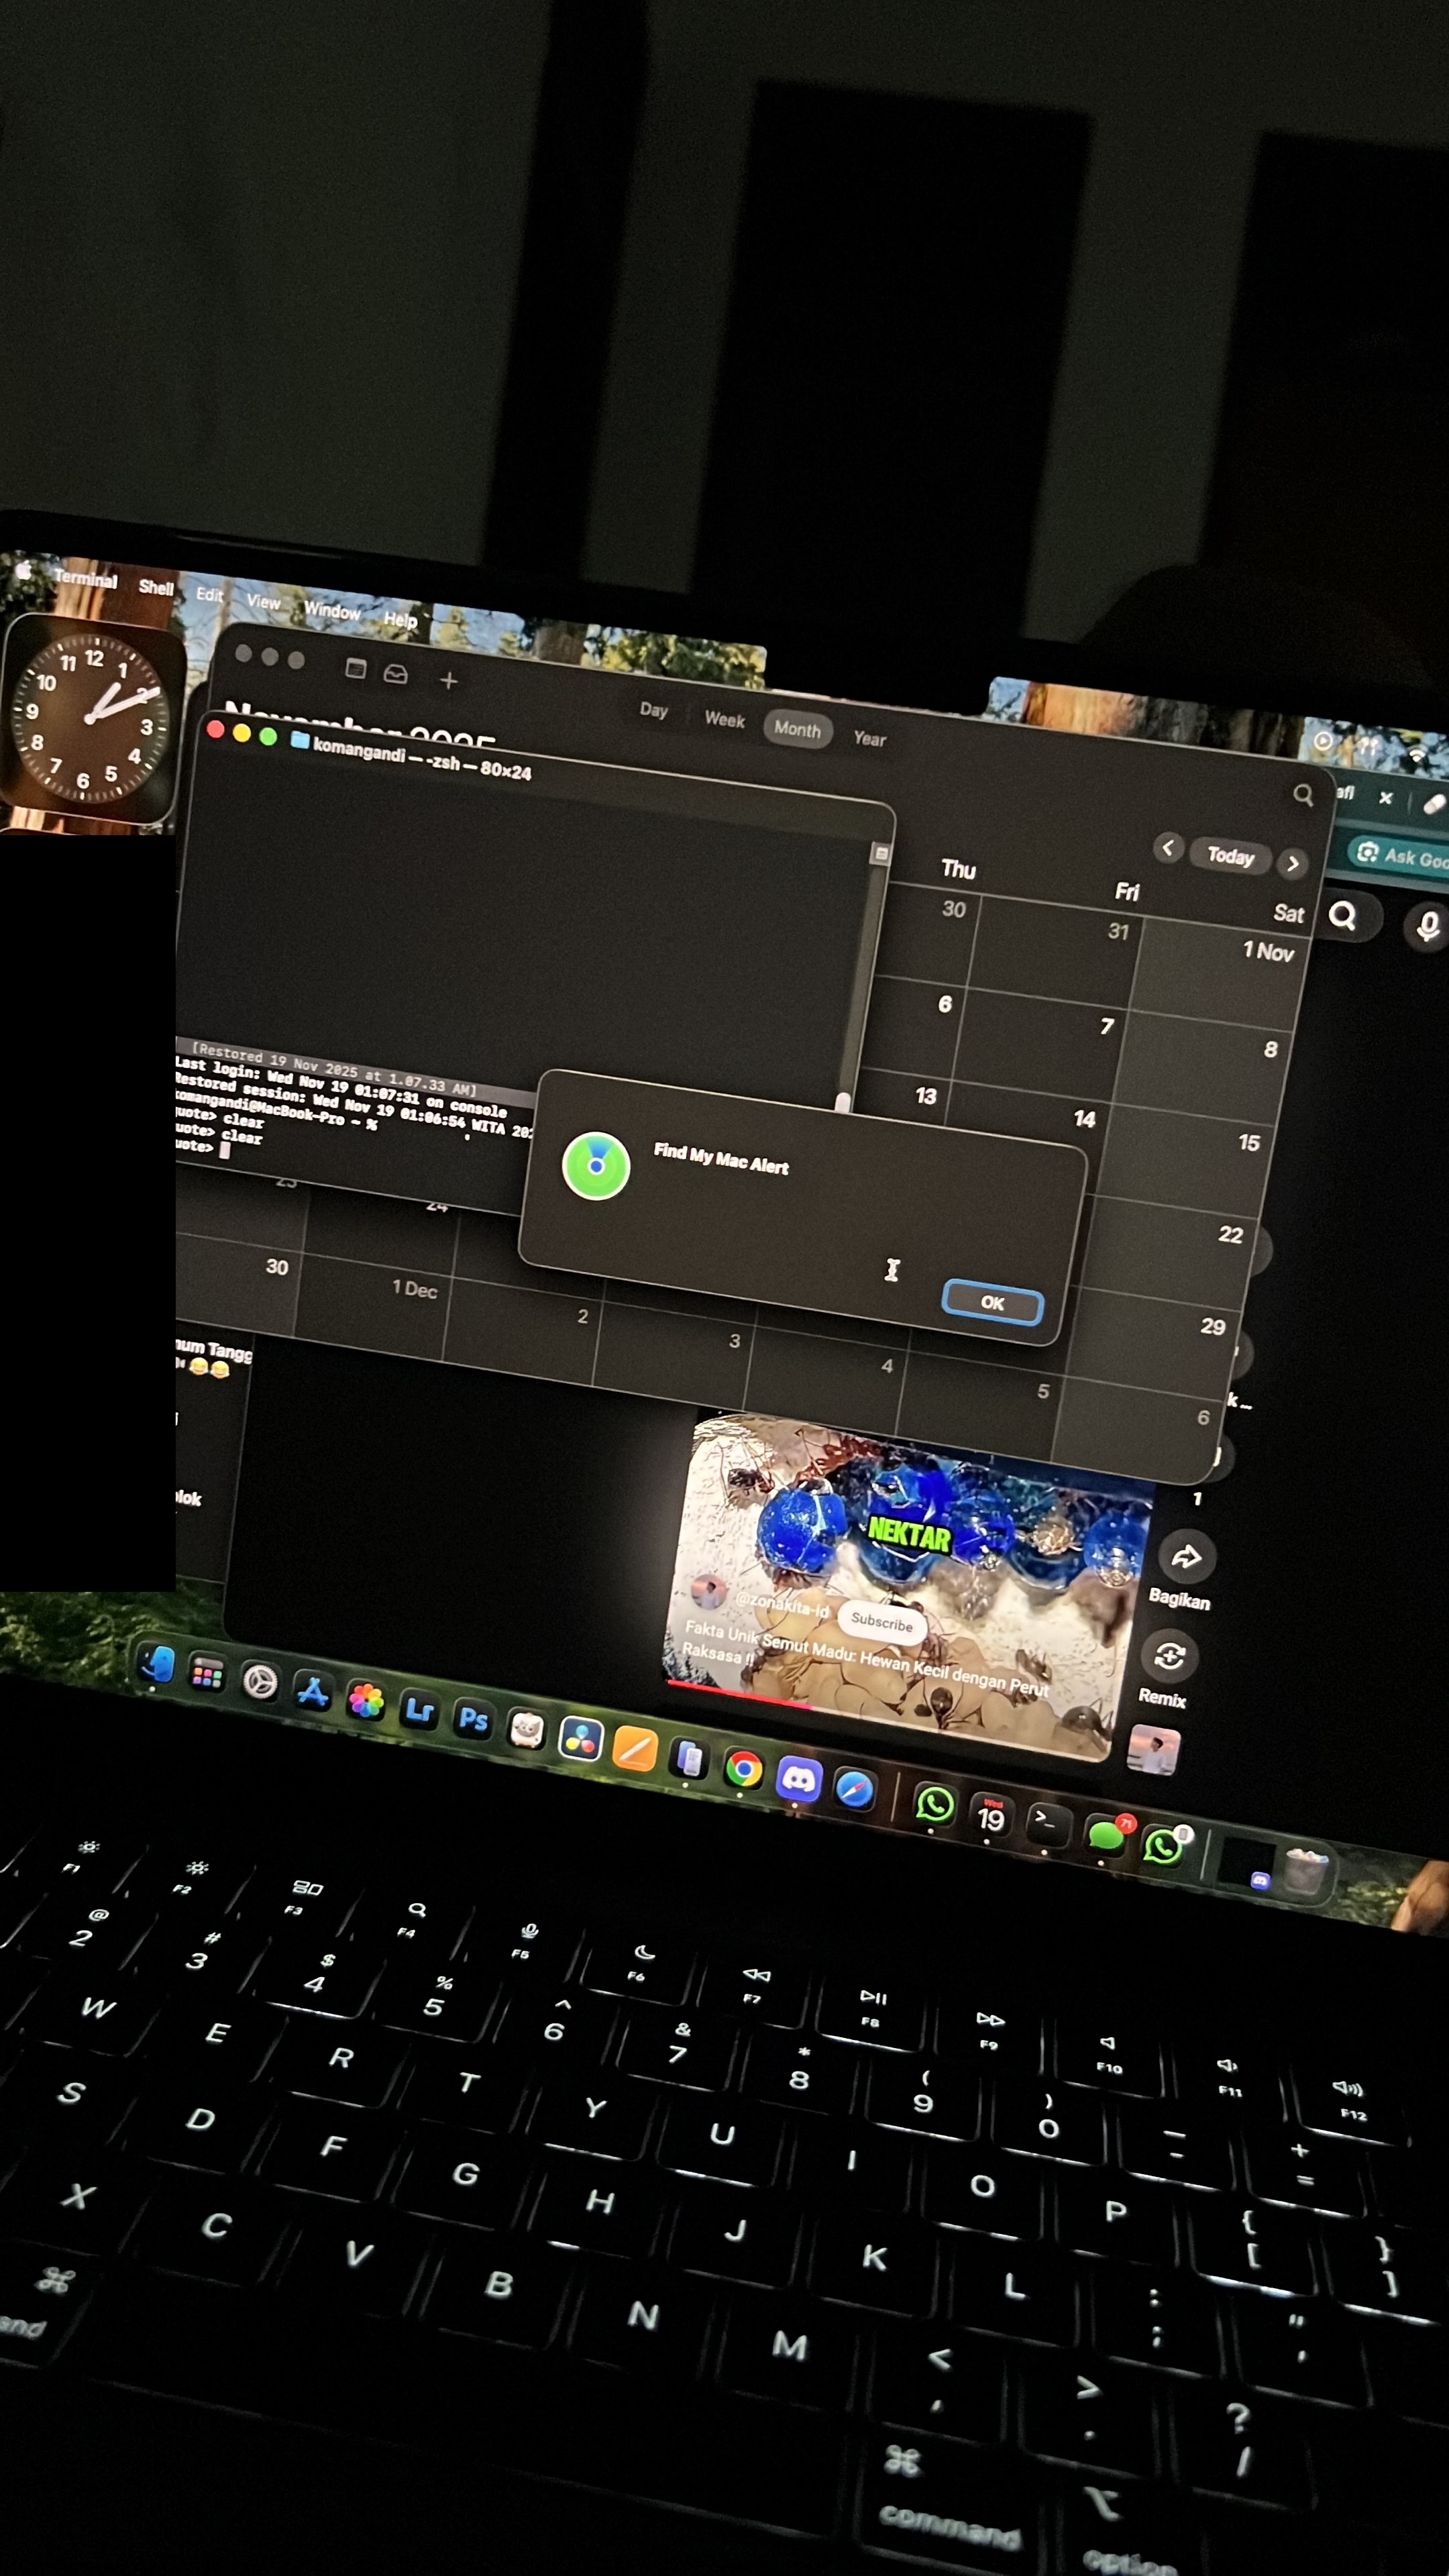1449x2576 pixels.
Task: Toggle the calendar list sidebar icon
Action: (356, 668)
